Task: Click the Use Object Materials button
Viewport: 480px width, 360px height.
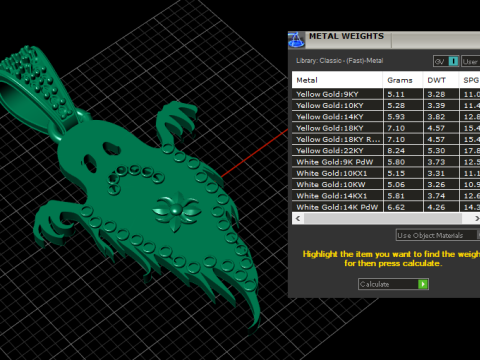Action: pos(438,235)
